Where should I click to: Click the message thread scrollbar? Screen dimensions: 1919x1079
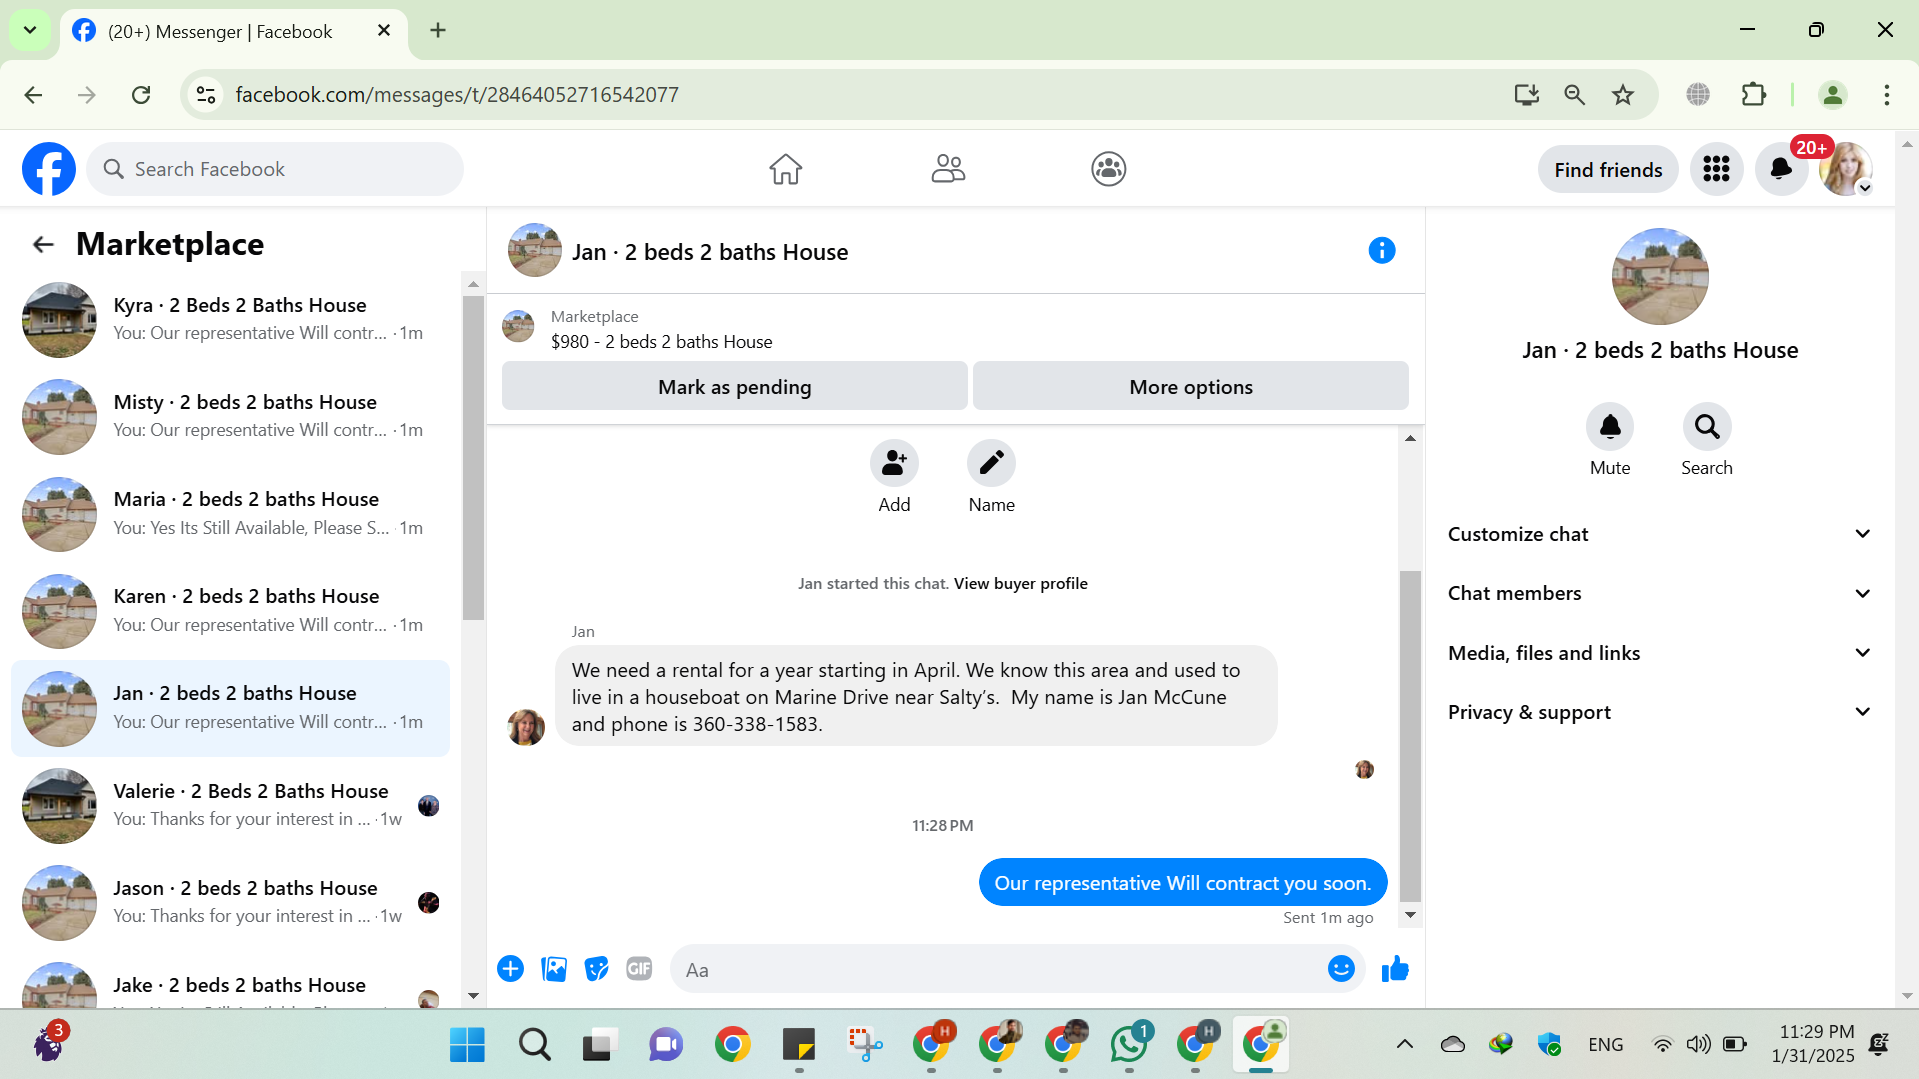point(1410,736)
